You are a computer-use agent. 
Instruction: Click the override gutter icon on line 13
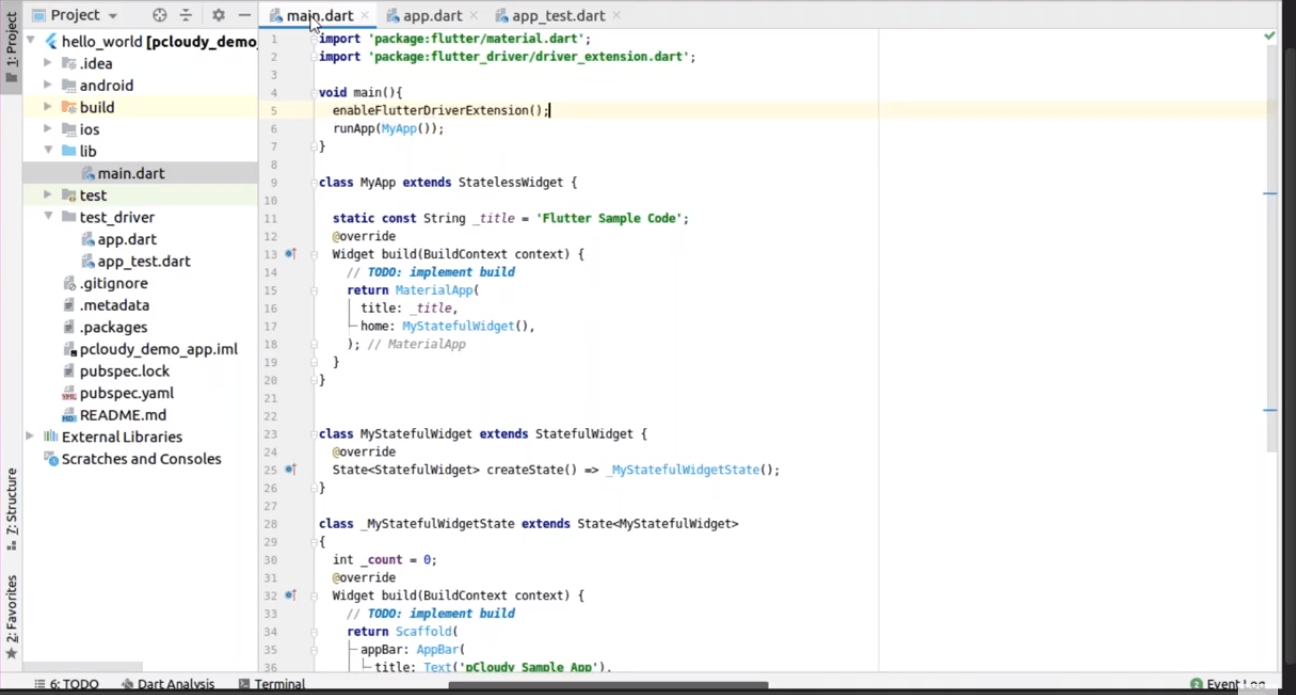click(290, 254)
